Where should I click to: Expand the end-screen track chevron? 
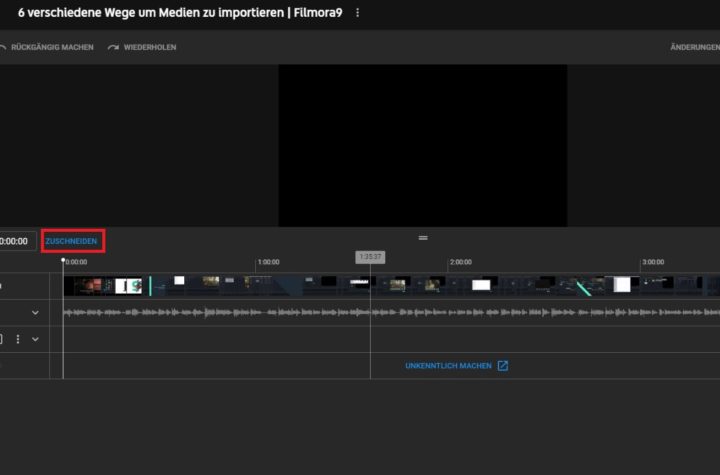pos(35,339)
